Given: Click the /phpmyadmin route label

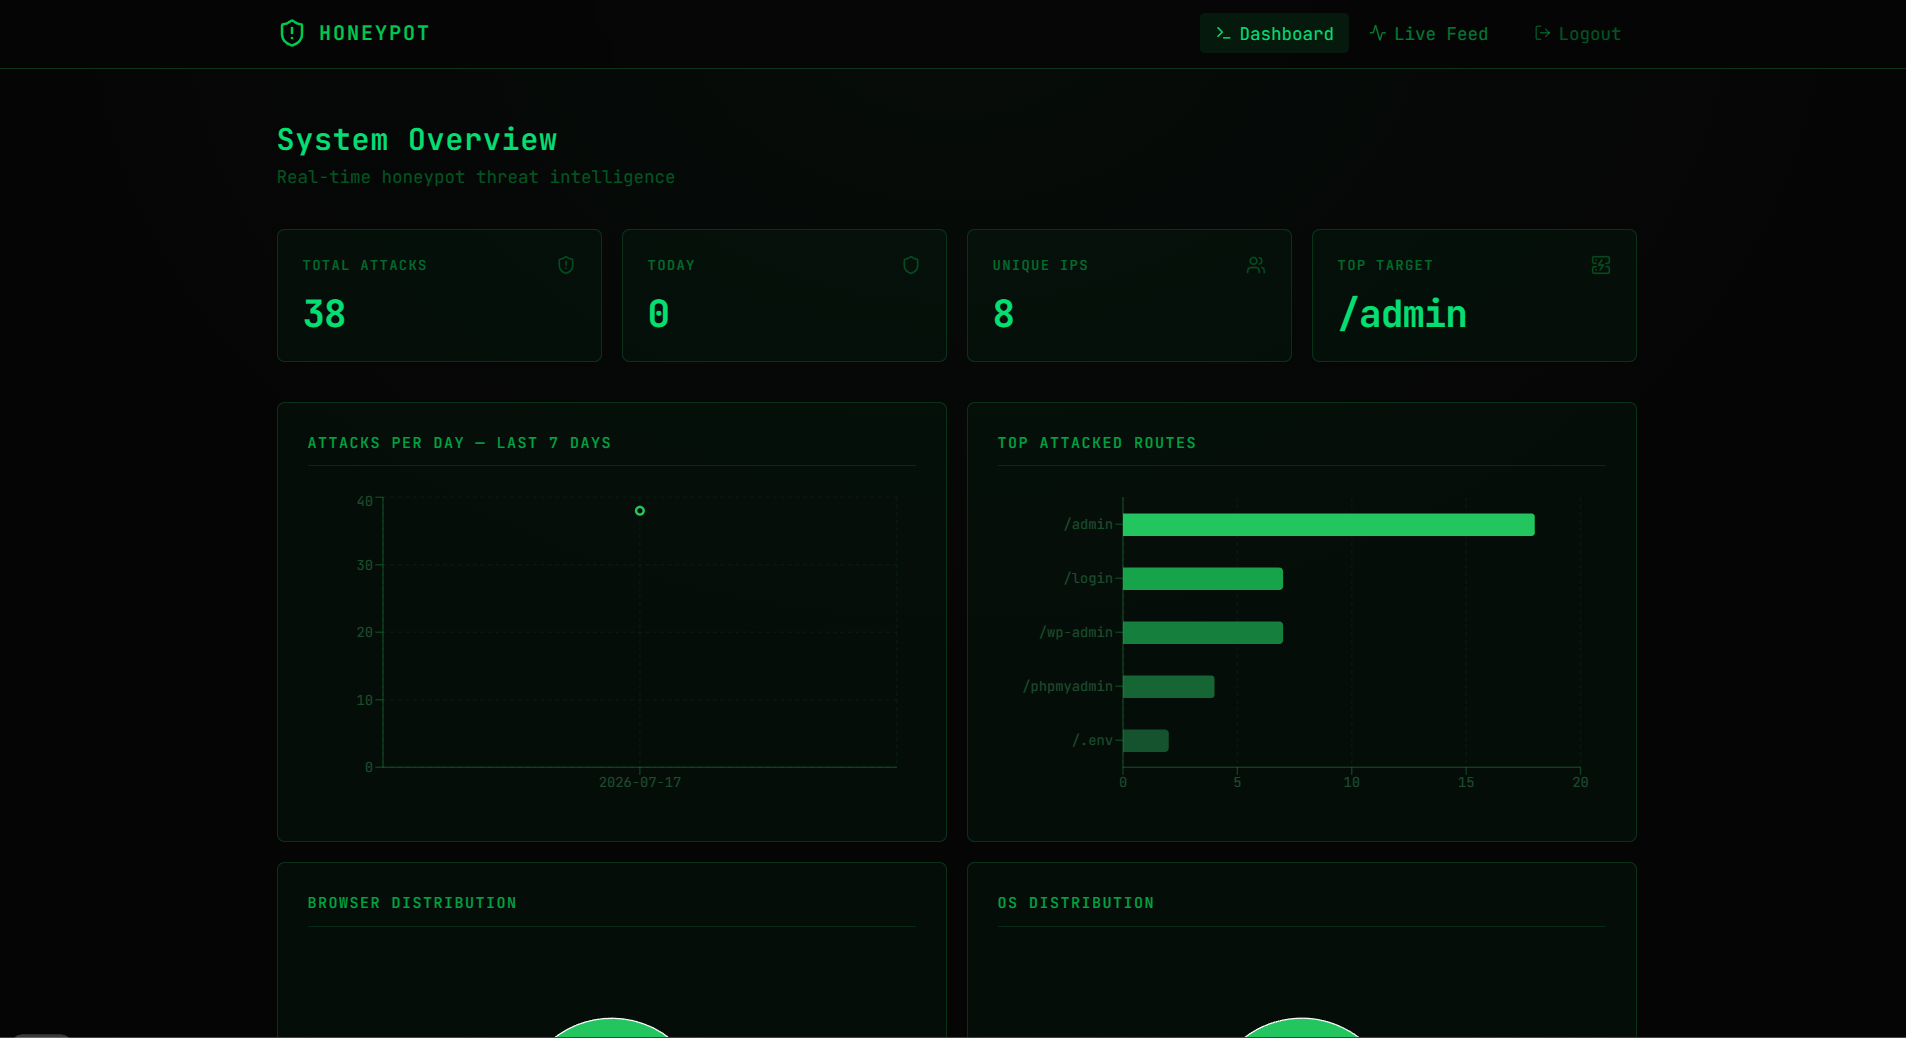Looking at the screenshot, I should (1067, 686).
